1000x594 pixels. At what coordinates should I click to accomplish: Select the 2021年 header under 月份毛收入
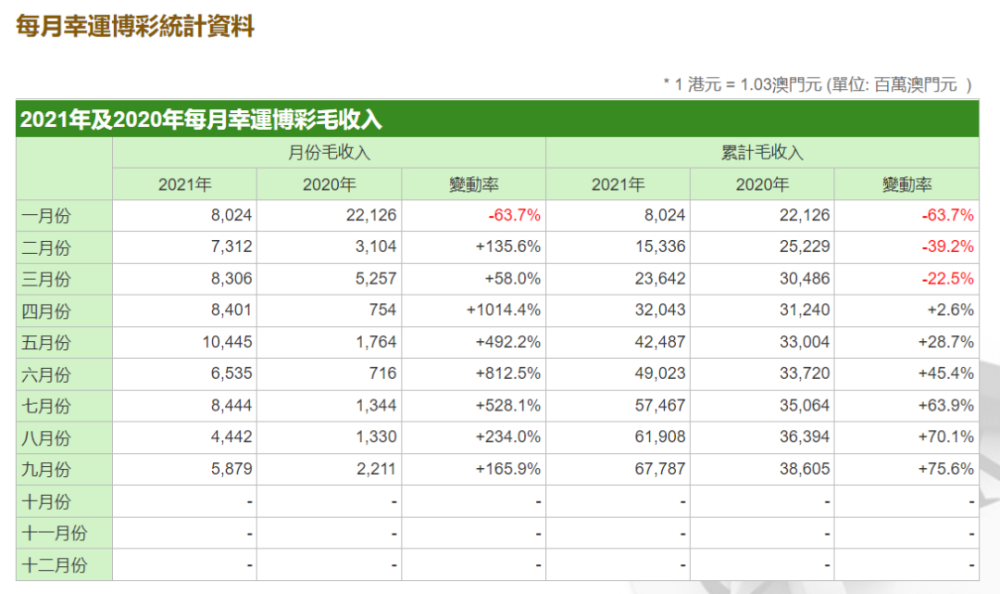point(184,185)
